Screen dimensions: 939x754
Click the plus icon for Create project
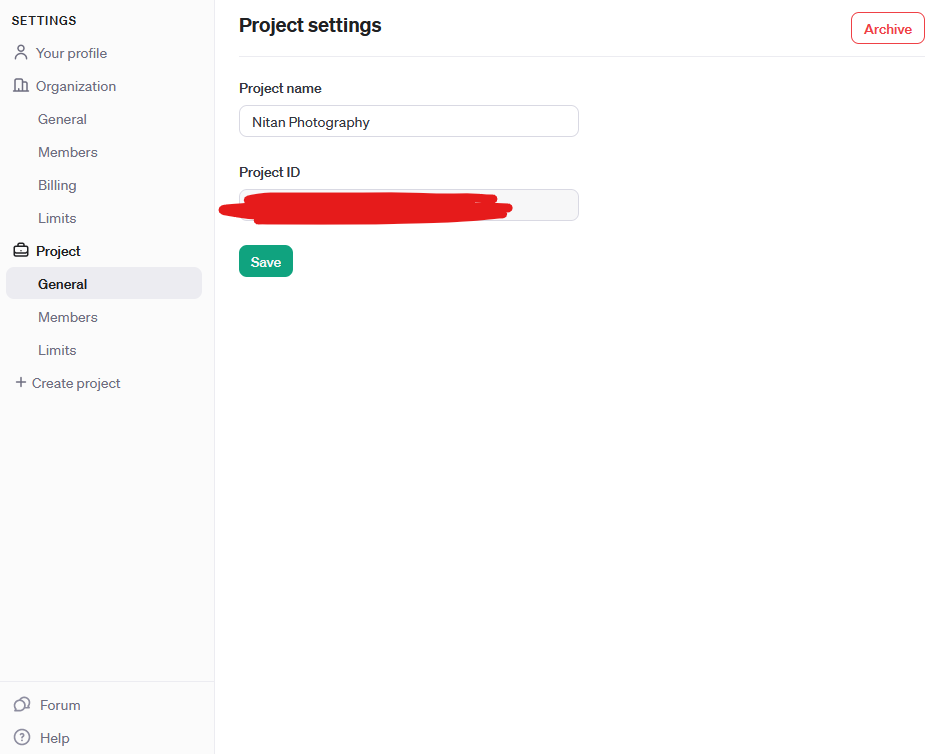click(20, 383)
